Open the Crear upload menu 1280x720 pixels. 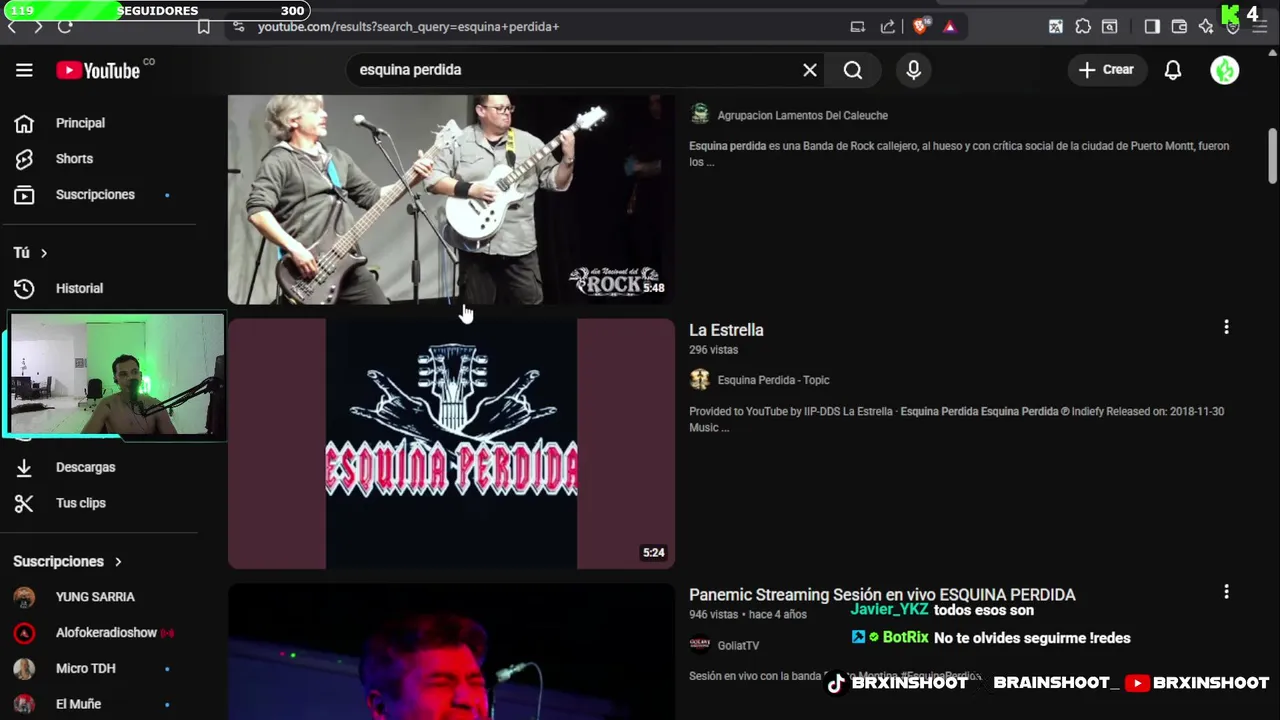pos(1106,70)
